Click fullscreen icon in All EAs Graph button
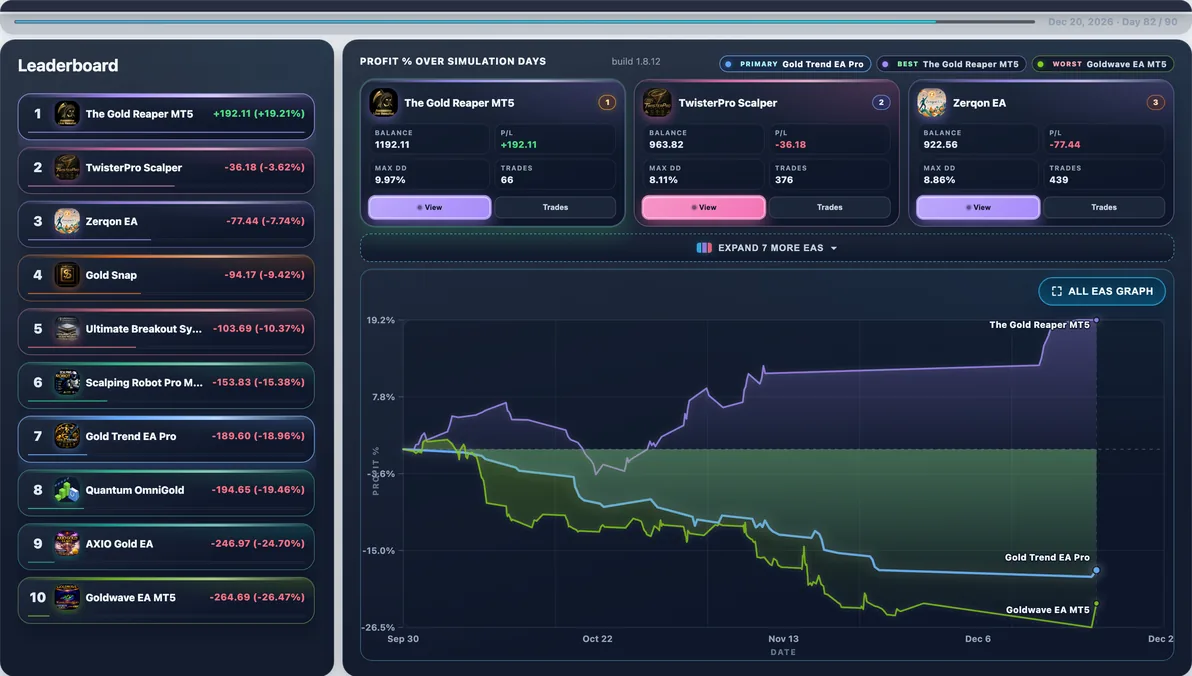Image resolution: width=1192 pixels, height=676 pixels. [x=1057, y=291]
